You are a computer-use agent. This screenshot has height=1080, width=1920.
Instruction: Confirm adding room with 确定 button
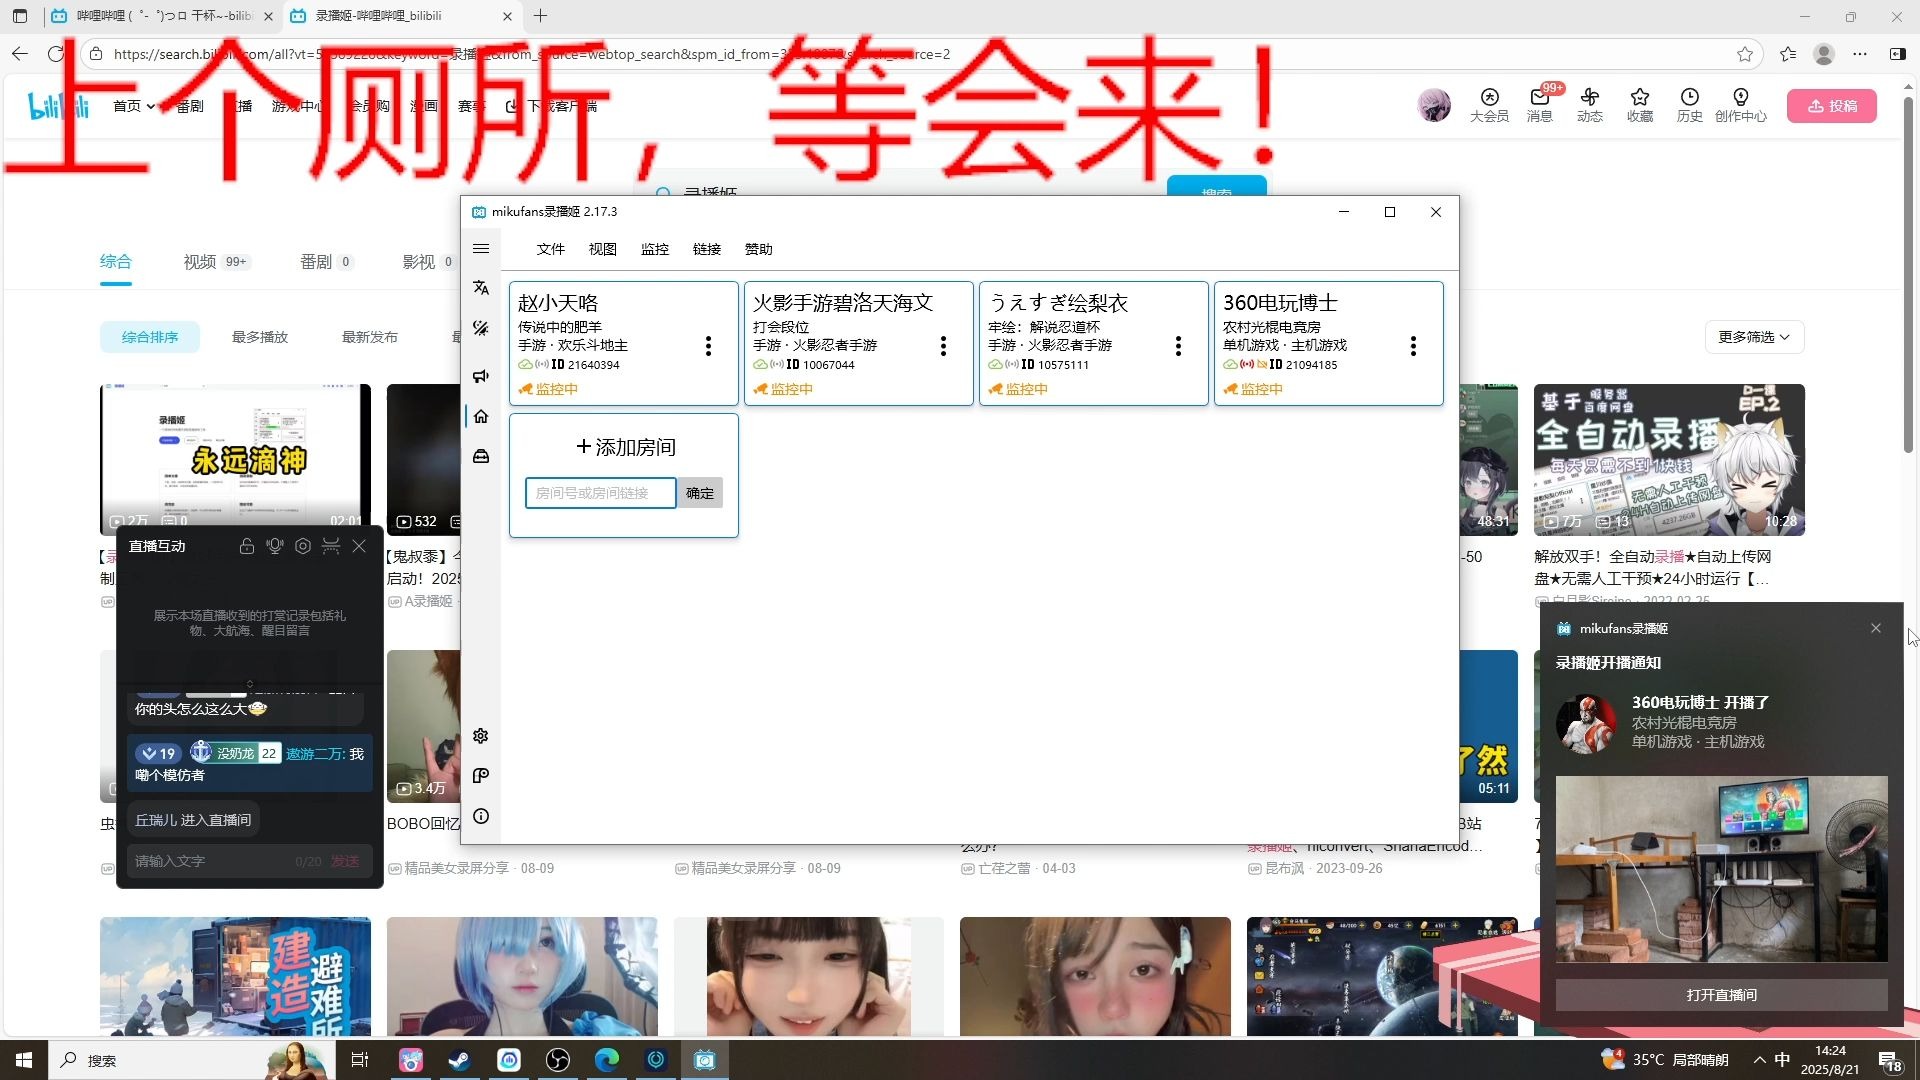pos(700,493)
